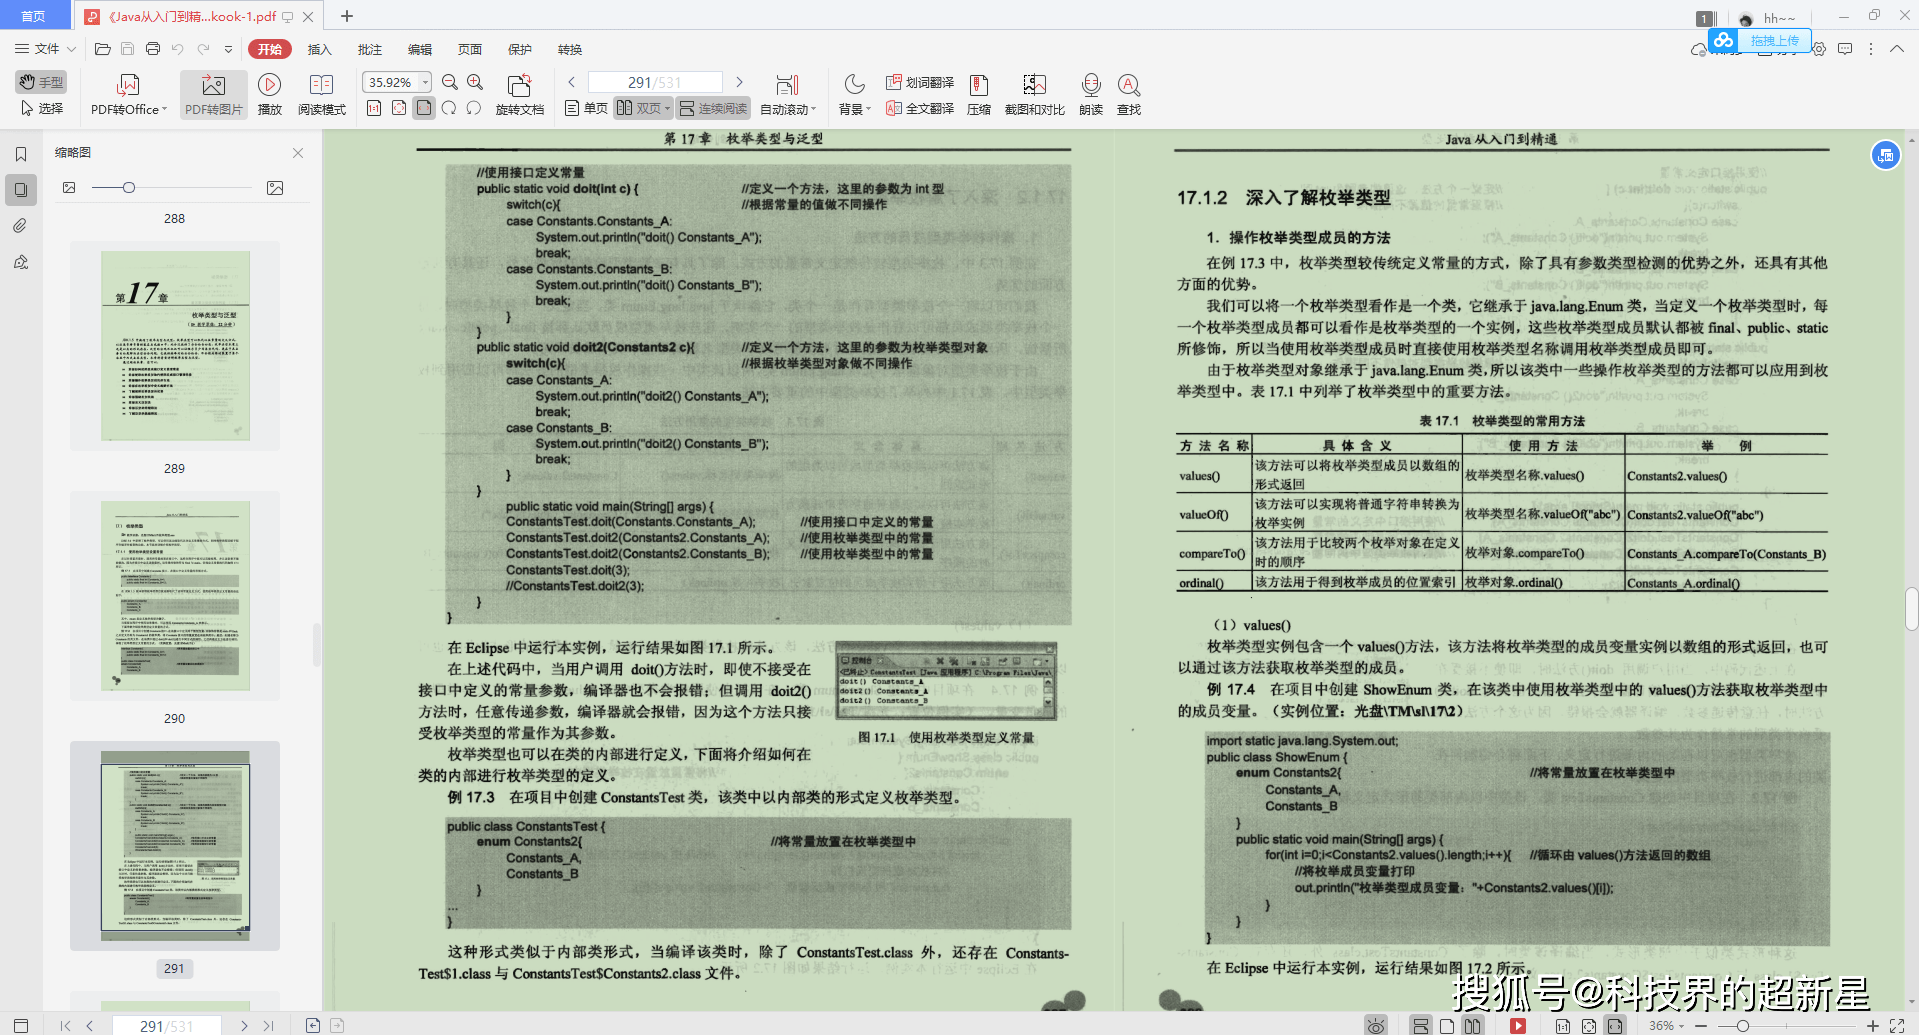Toggle 连续阅读 continuous reading
1919x1035 pixels.
(x=713, y=108)
